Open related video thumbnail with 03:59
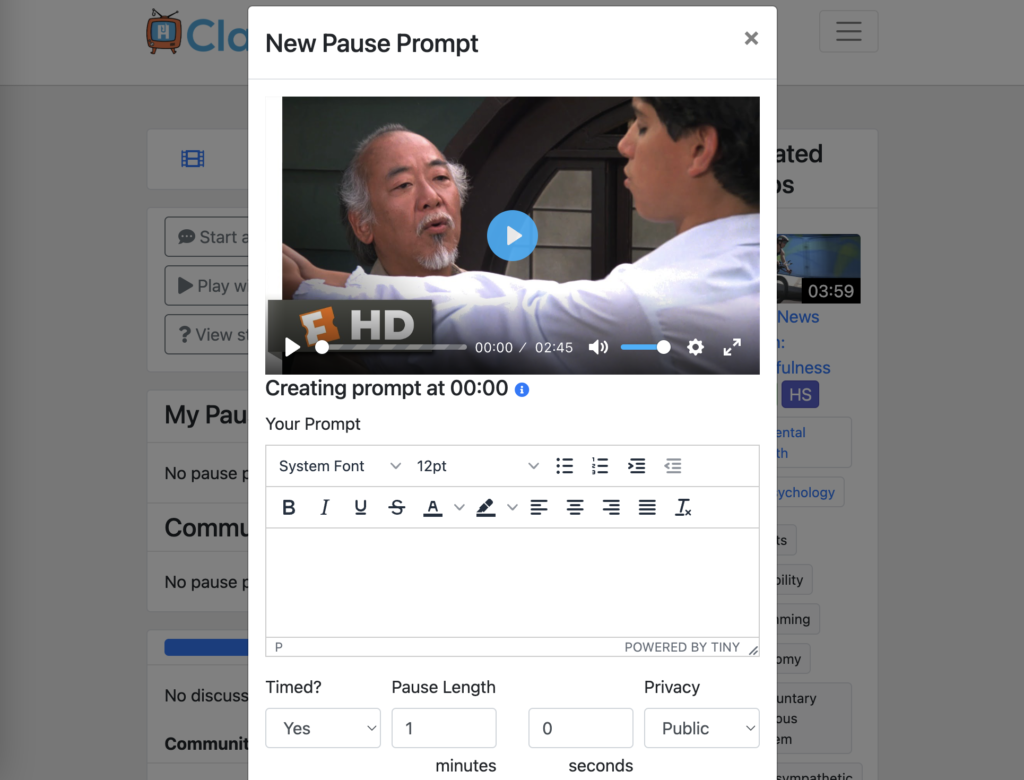Screen dimensions: 1024x780 click(818, 268)
